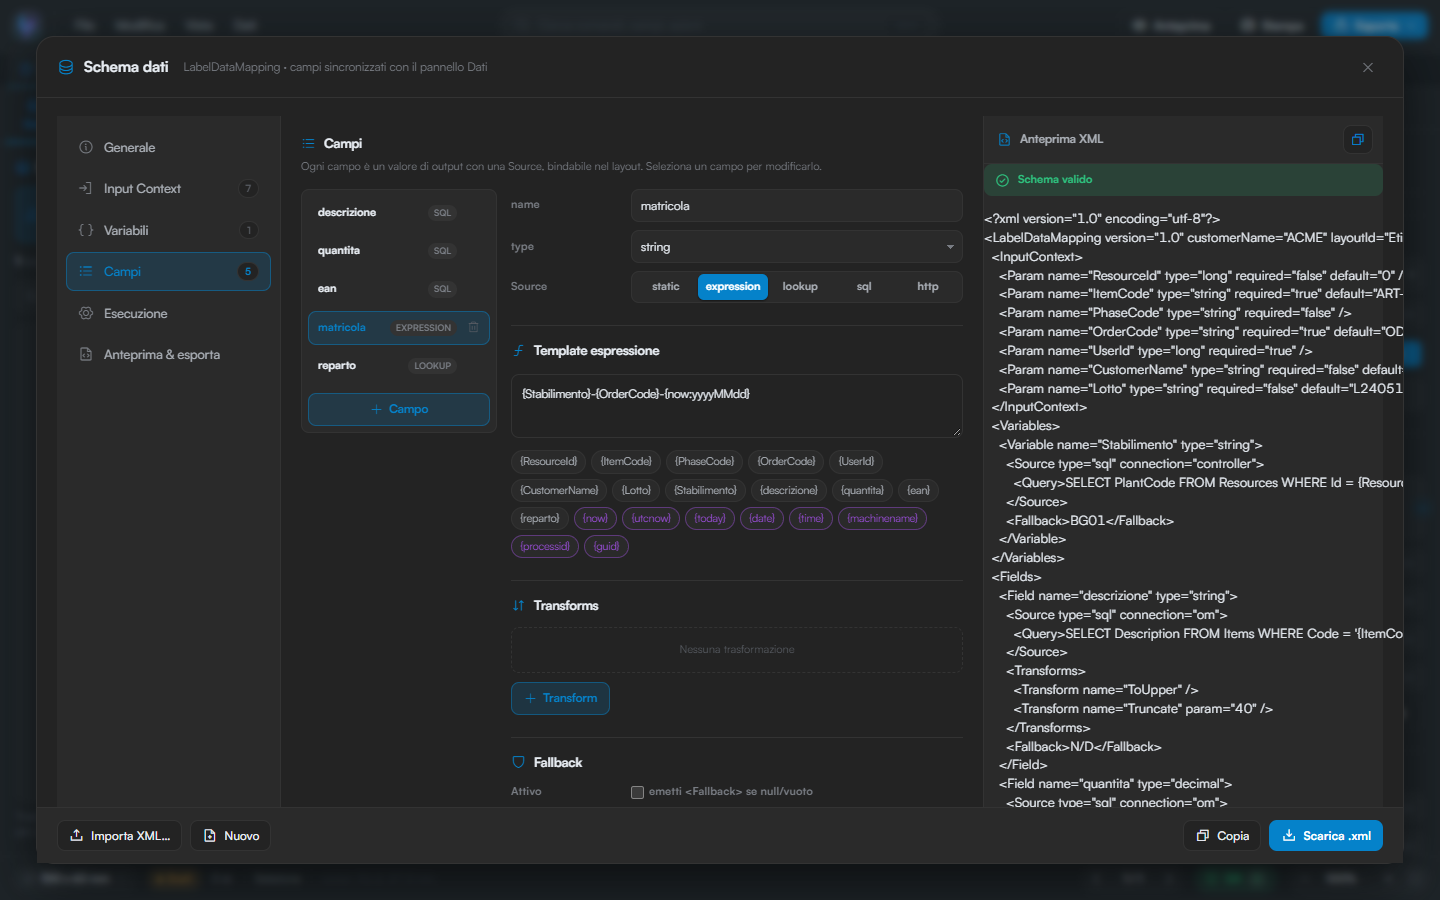
Task: Select the reparto field row
Action: click(399, 366)
